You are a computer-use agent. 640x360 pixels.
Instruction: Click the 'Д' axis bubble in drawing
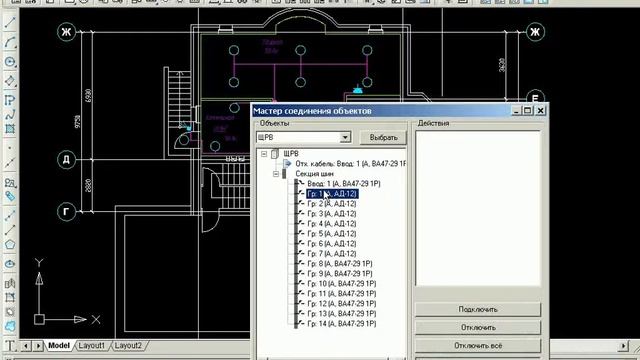click(x=67, y=160)
